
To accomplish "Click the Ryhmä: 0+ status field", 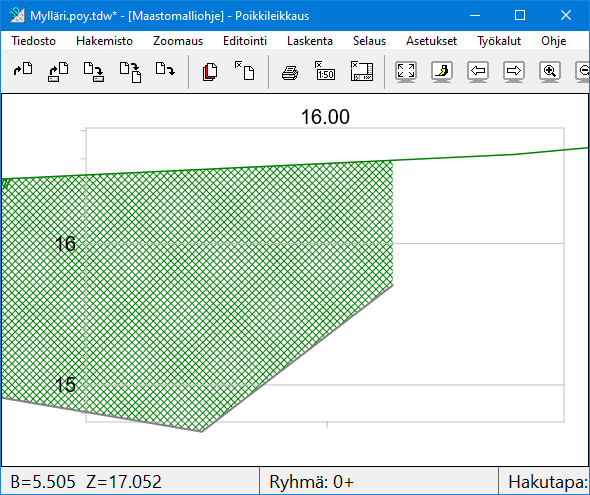I will click(379, 481).
